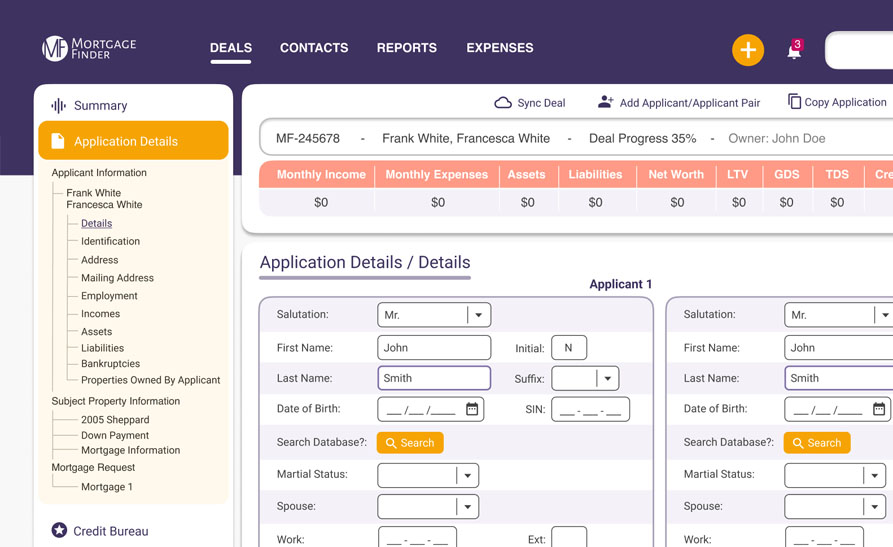
Task: Open the REPORTS tab
Action: click(x=407, y=48)
